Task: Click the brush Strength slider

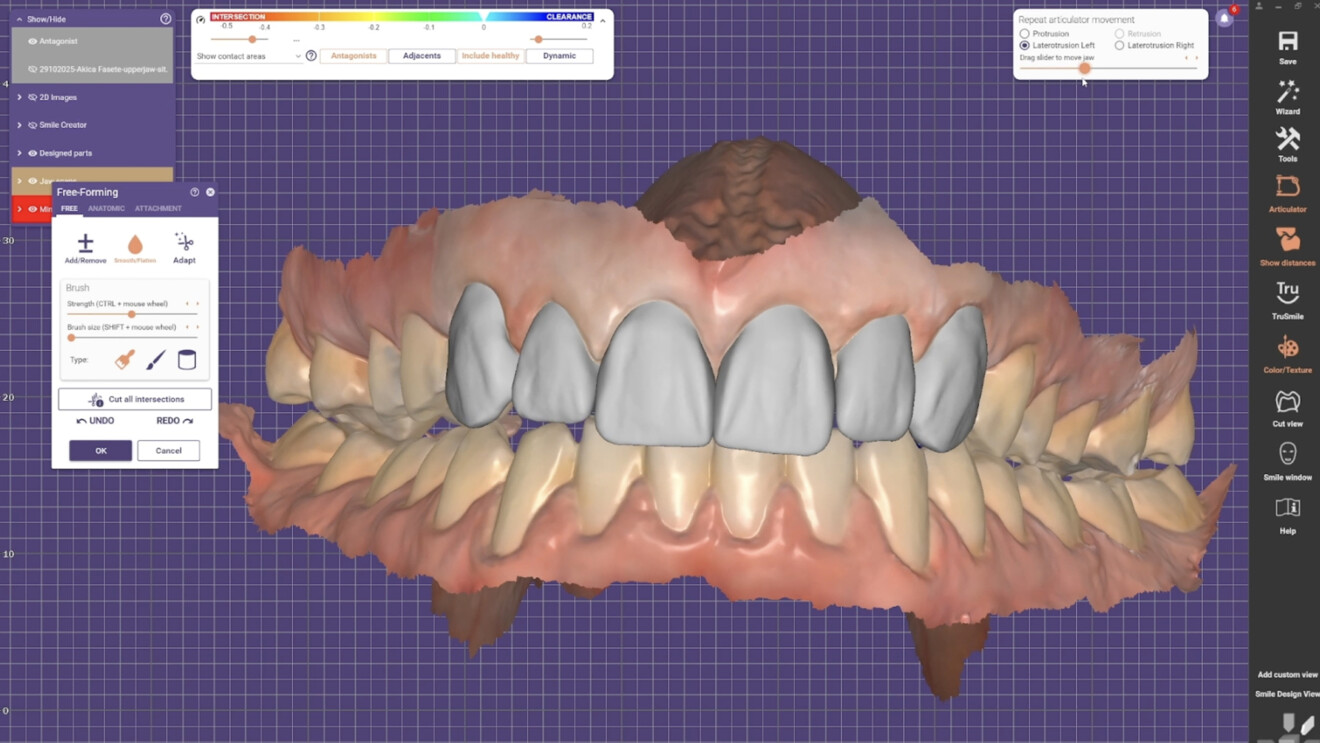Action: [x=132, y=314]
